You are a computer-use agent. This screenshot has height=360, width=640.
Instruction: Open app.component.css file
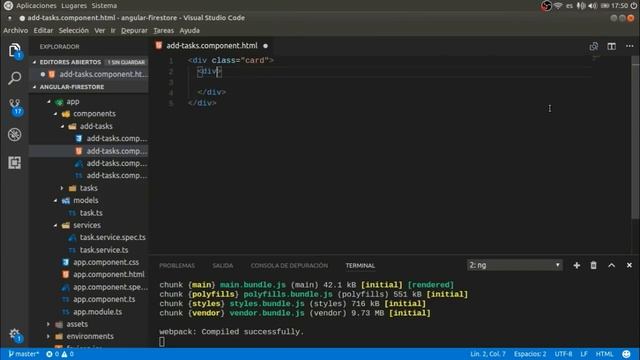tap(106, 262)
